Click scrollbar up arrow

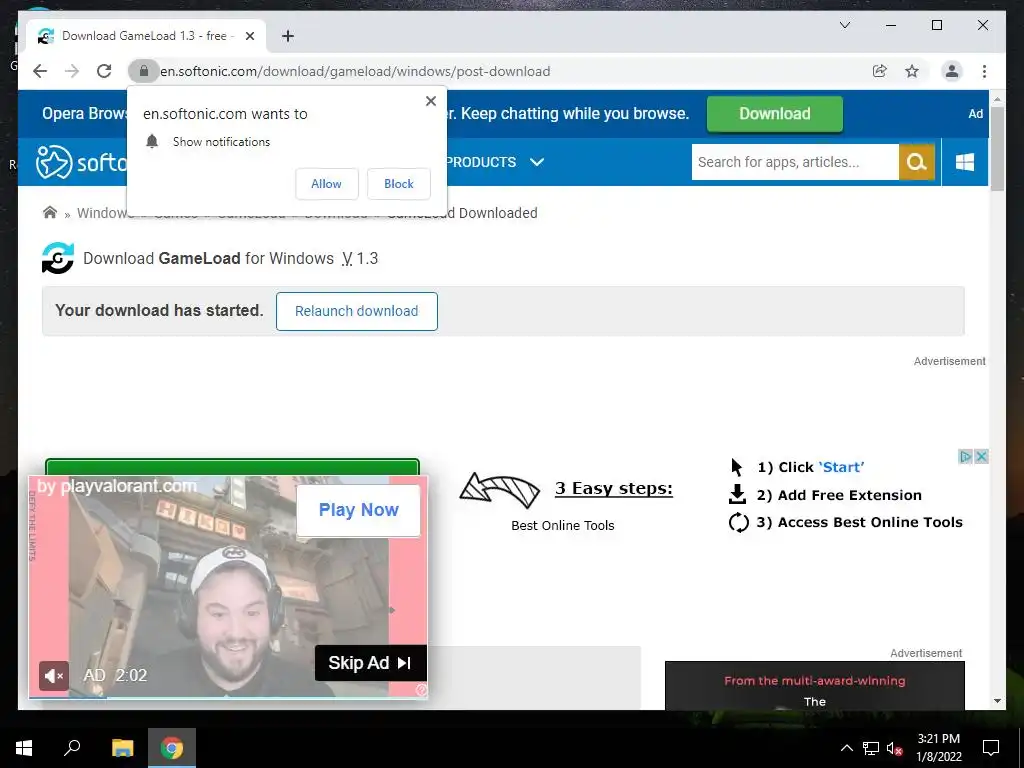pos(997,99)
